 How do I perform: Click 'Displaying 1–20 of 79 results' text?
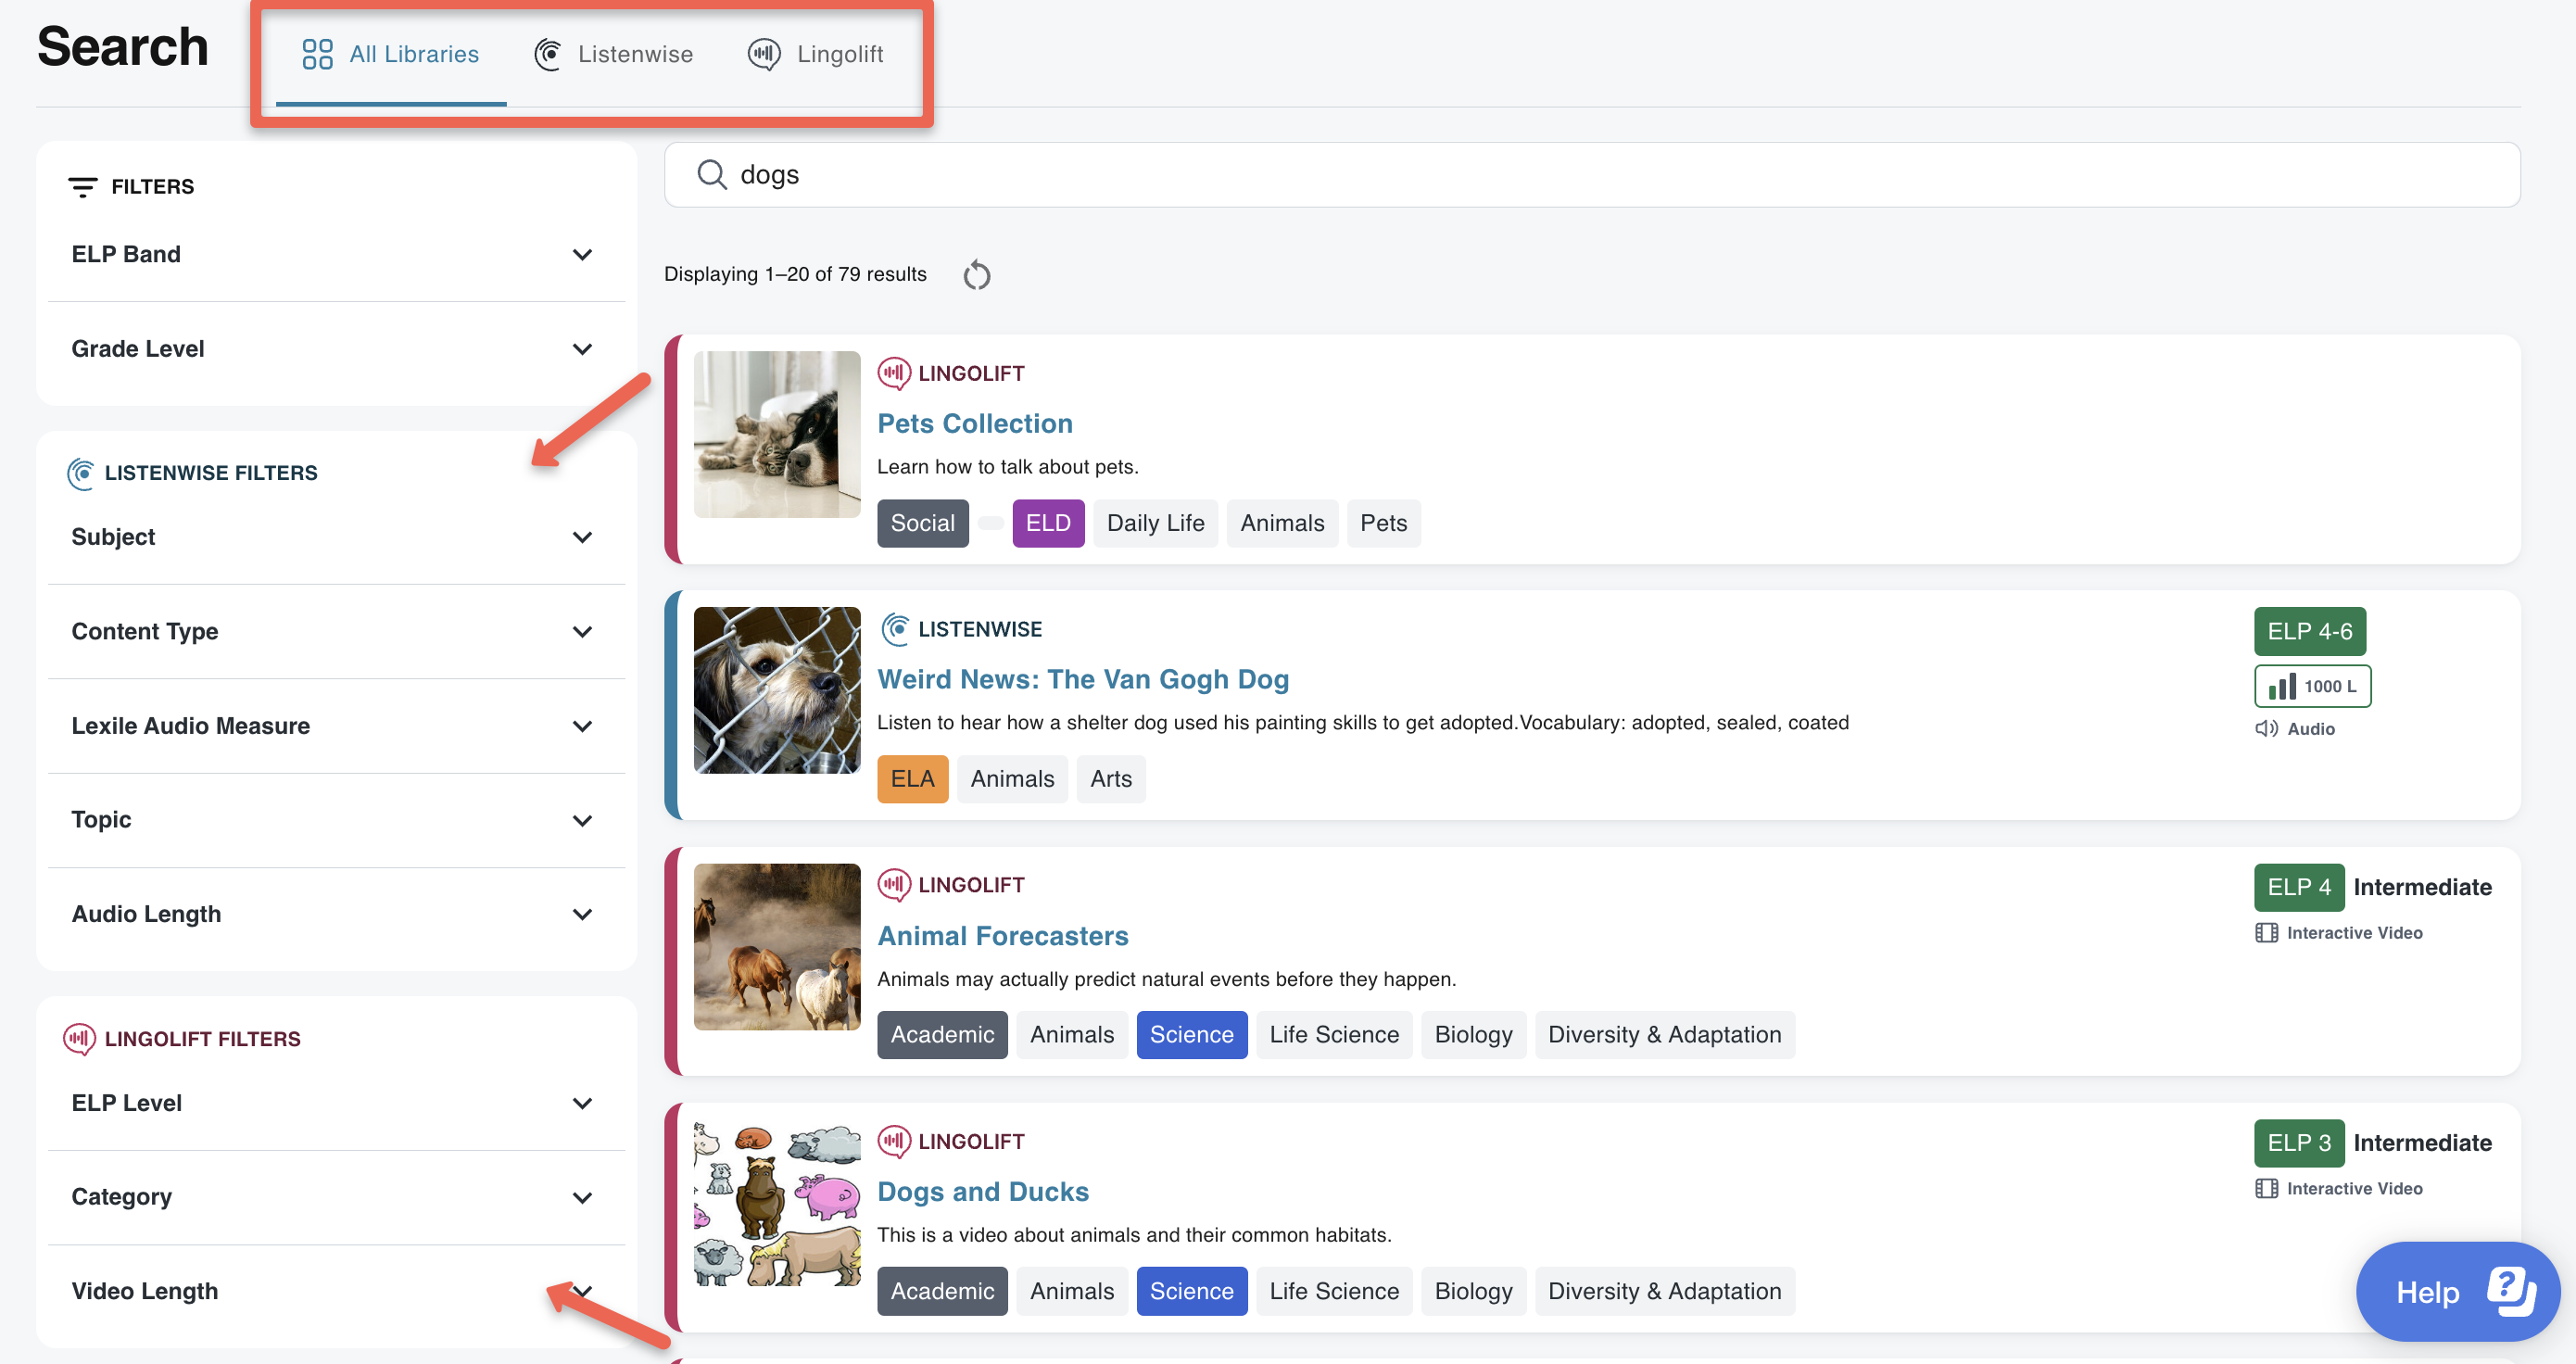[795, 275]
